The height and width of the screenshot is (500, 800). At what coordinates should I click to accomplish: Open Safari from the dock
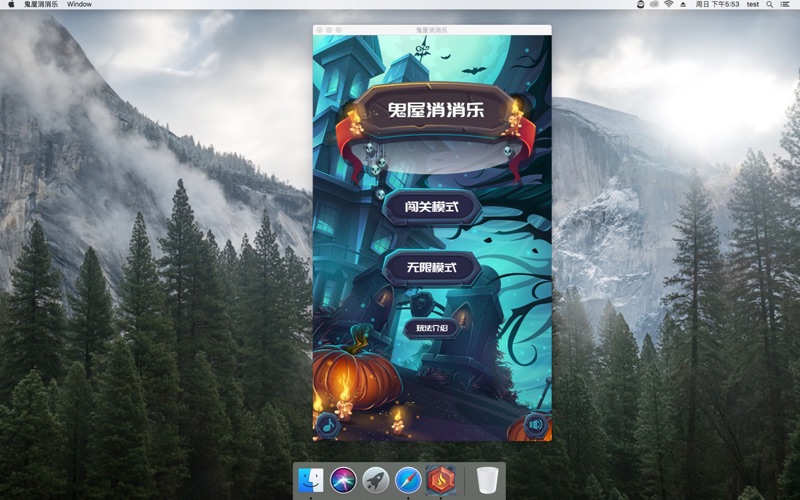click(408, 480)
